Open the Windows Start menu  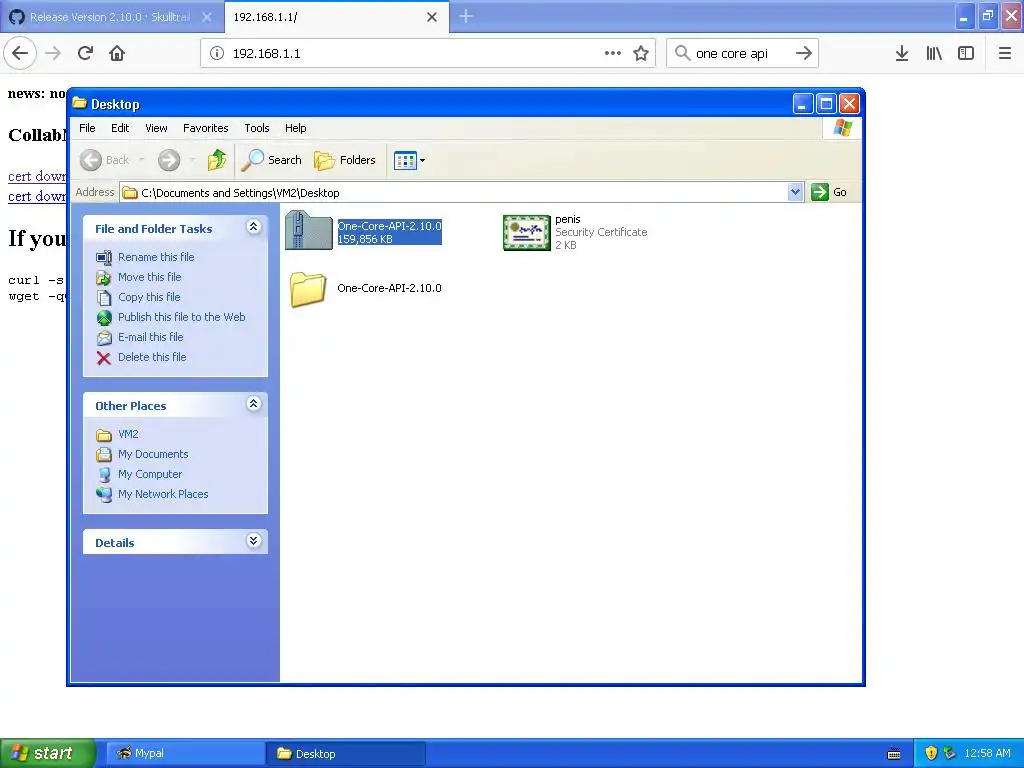coord(47,753)
